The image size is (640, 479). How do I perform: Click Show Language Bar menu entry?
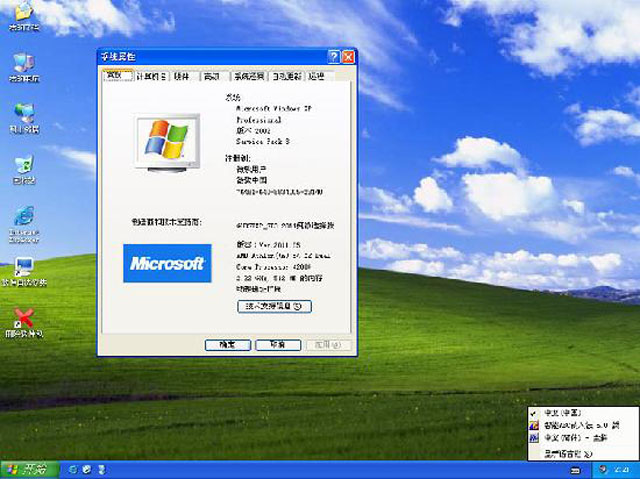pyautogui.click(x=582, y=453)
